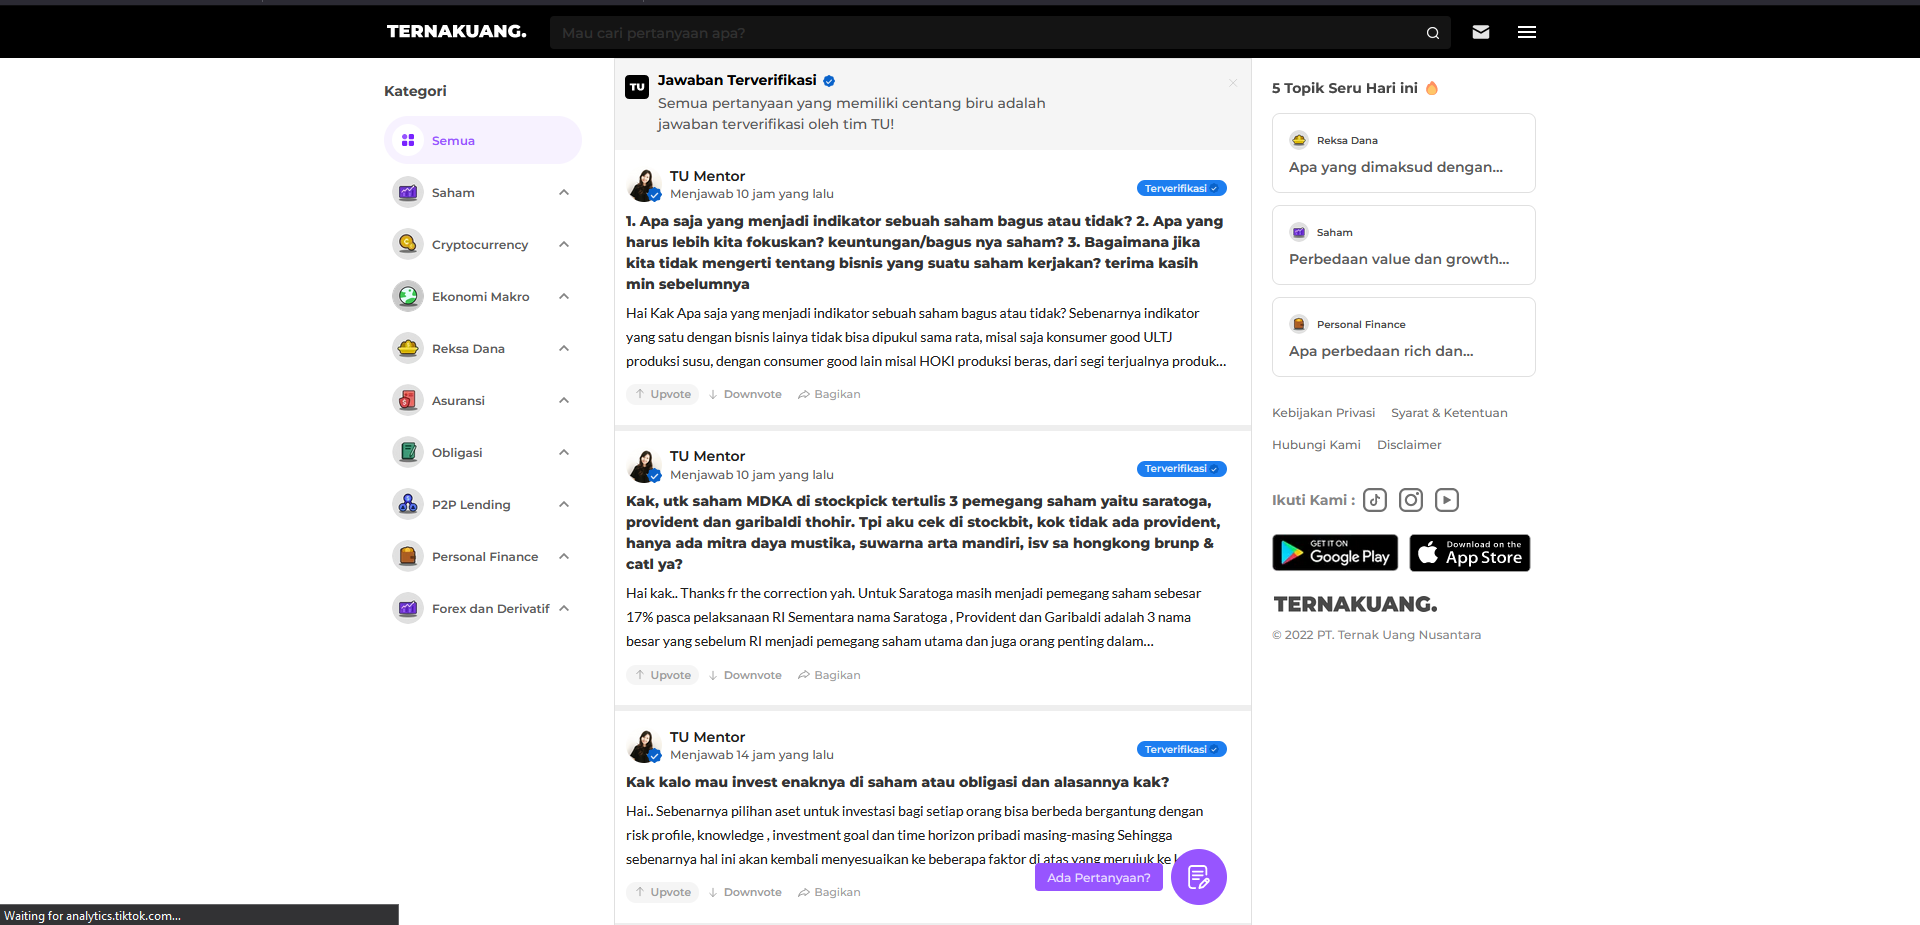Upvote the first answer about saham indicators
This screenshot has height=925, width=1920.
[663, 394]
